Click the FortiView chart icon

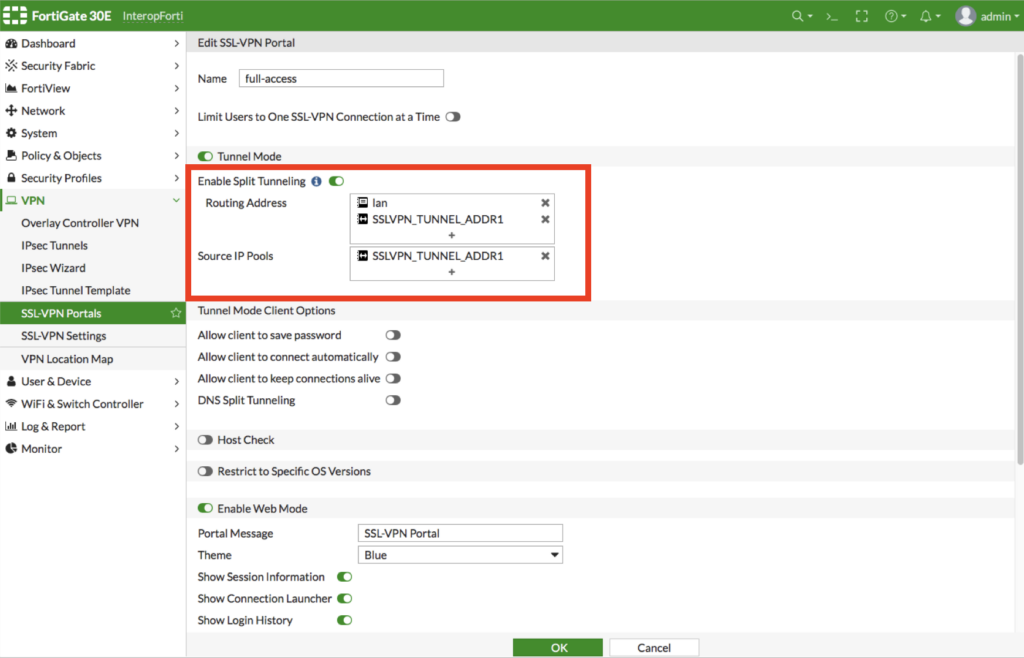point(11,88)
